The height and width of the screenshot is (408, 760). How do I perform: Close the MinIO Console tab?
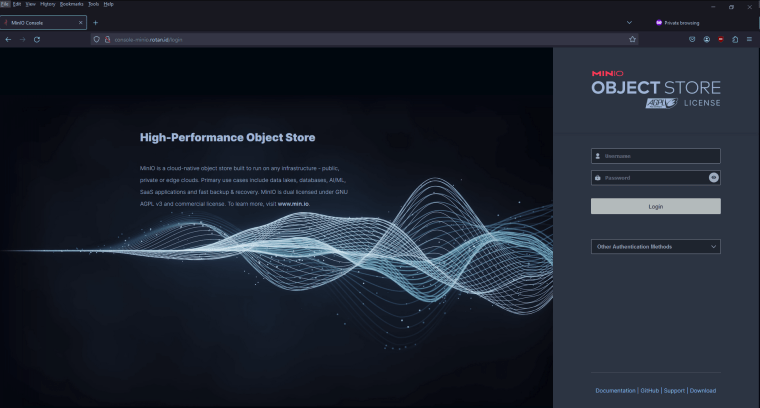(x=80, y=23)
